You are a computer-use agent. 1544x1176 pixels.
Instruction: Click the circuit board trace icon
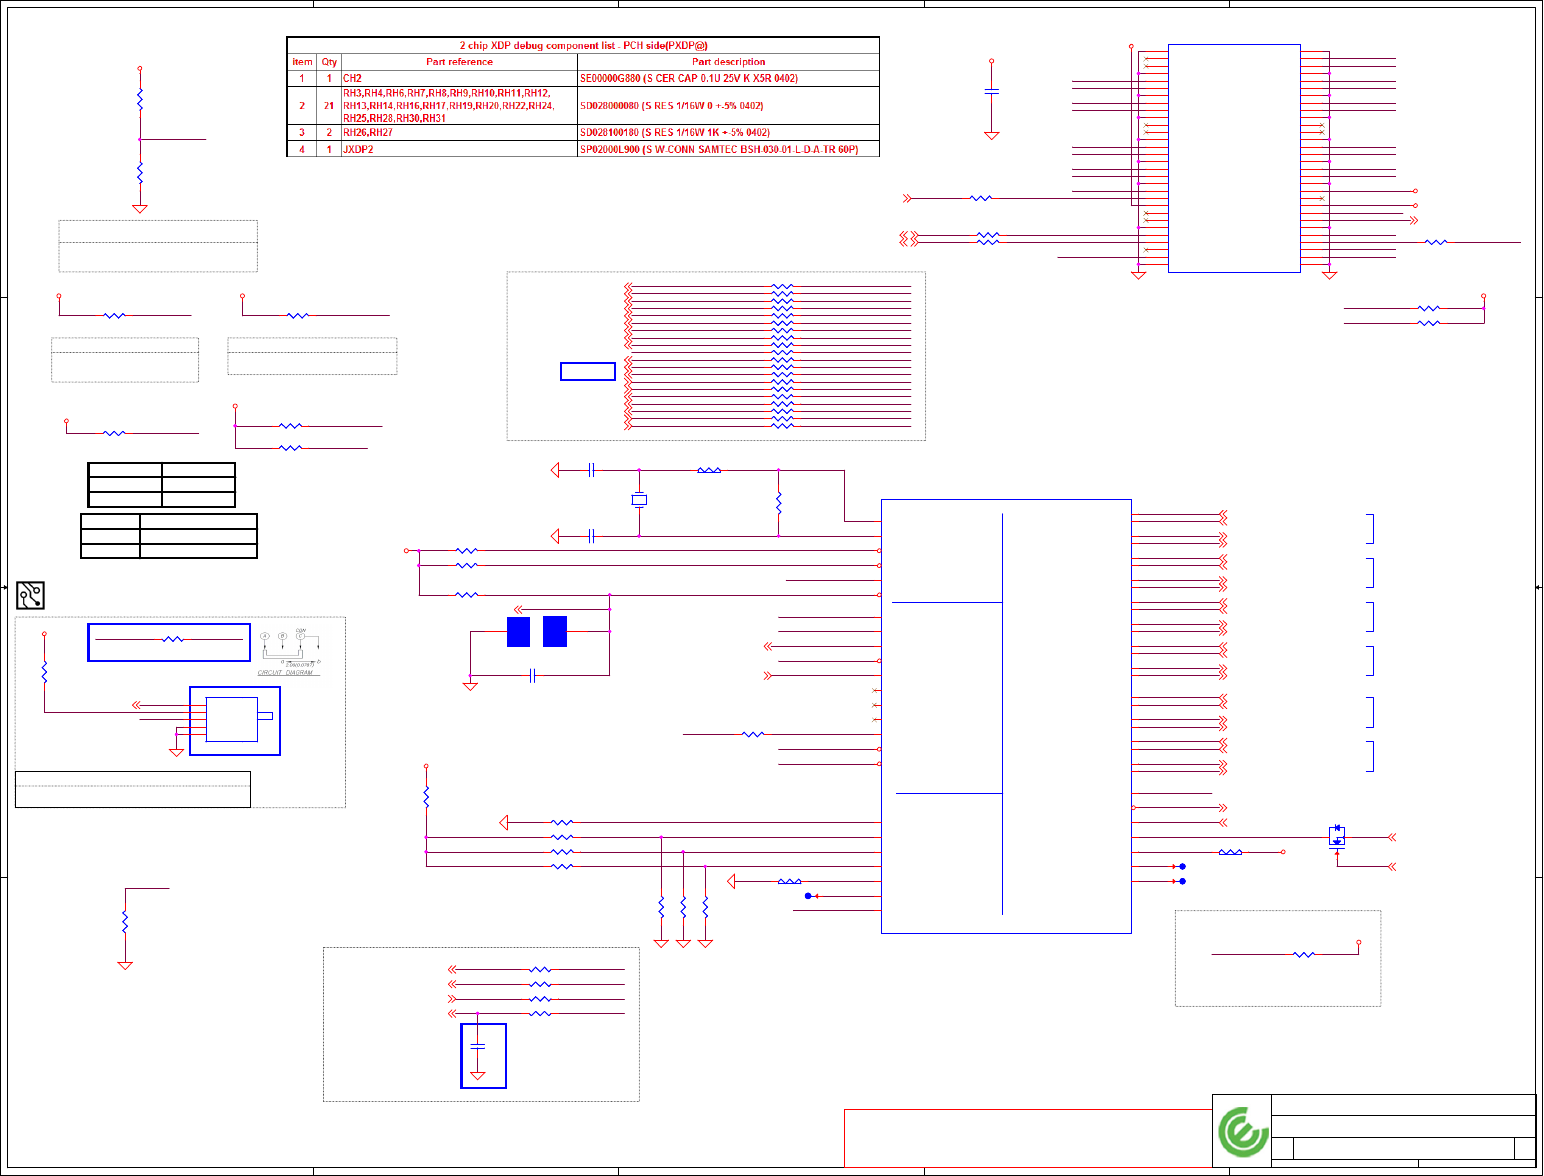point(31,595)
